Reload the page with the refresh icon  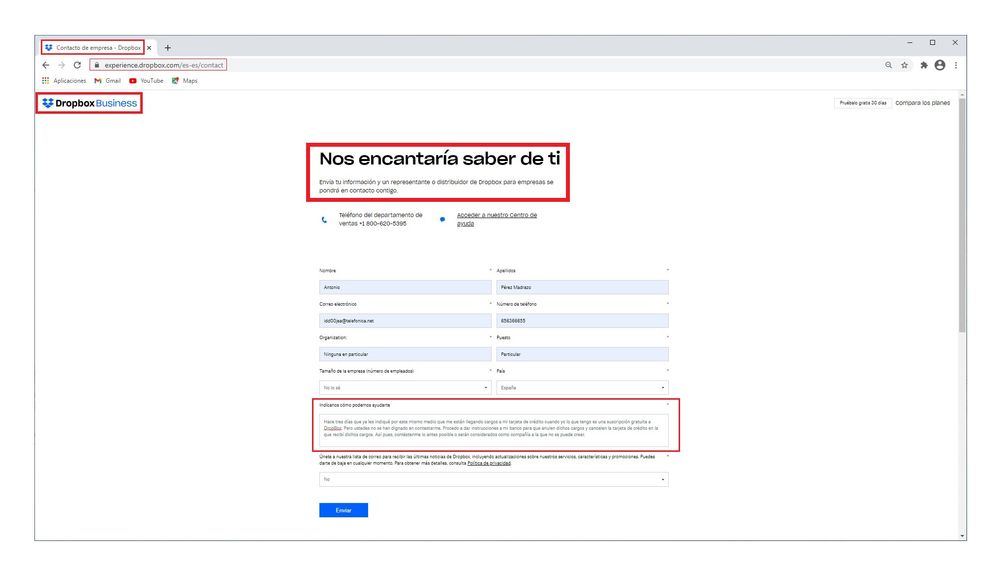(x=77, y=65)
